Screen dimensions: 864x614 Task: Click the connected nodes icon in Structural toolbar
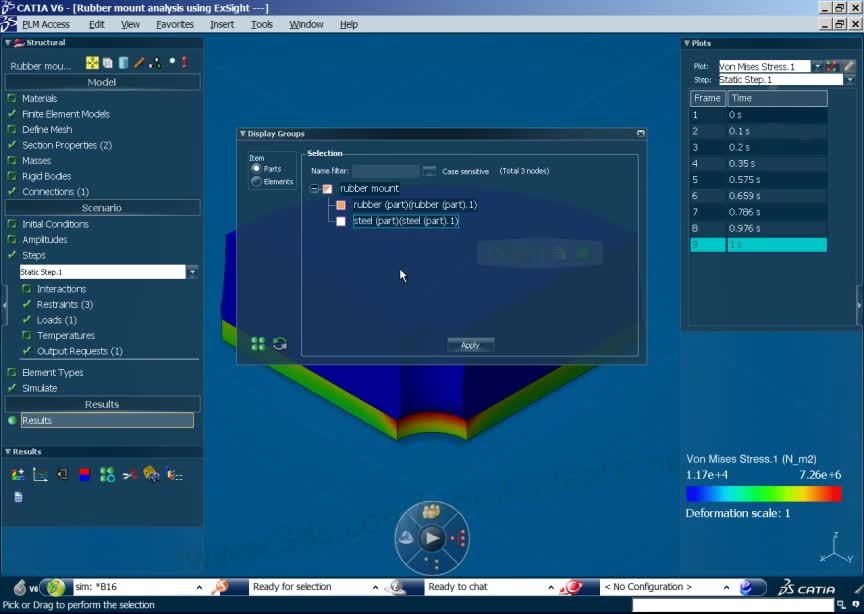[155, 63]
